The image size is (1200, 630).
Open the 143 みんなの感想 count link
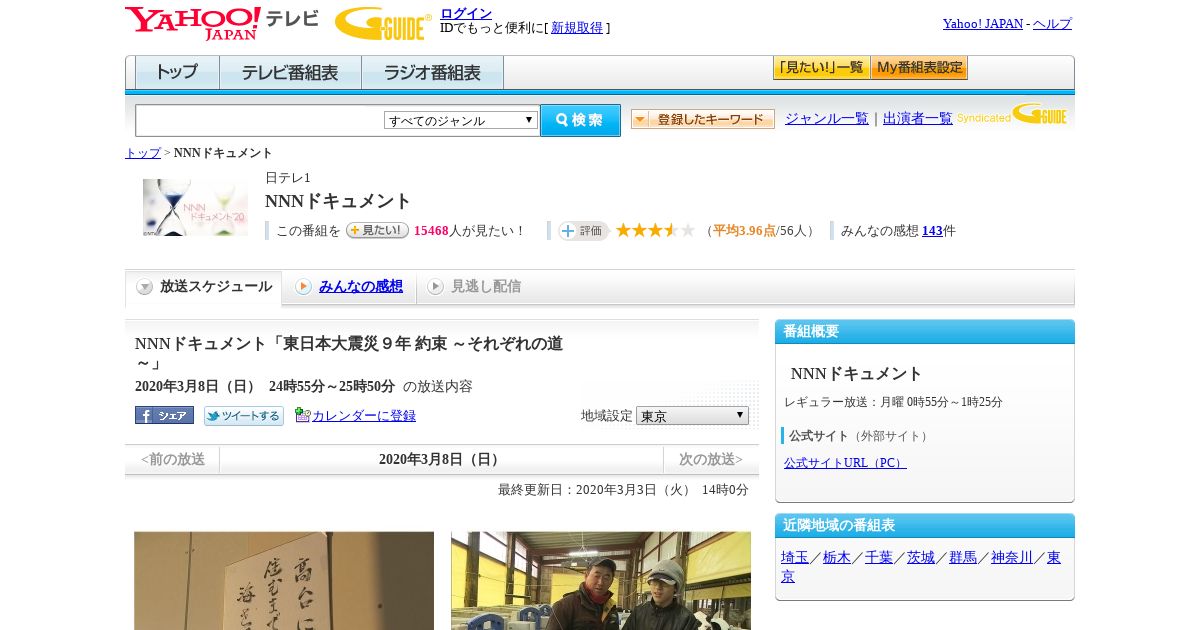pos(932,230)
